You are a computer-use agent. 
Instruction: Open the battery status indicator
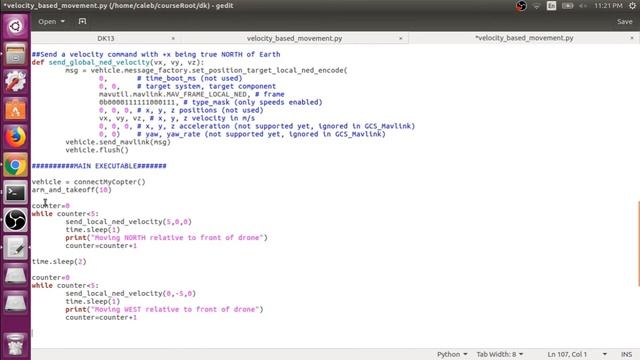pos(567,6)
